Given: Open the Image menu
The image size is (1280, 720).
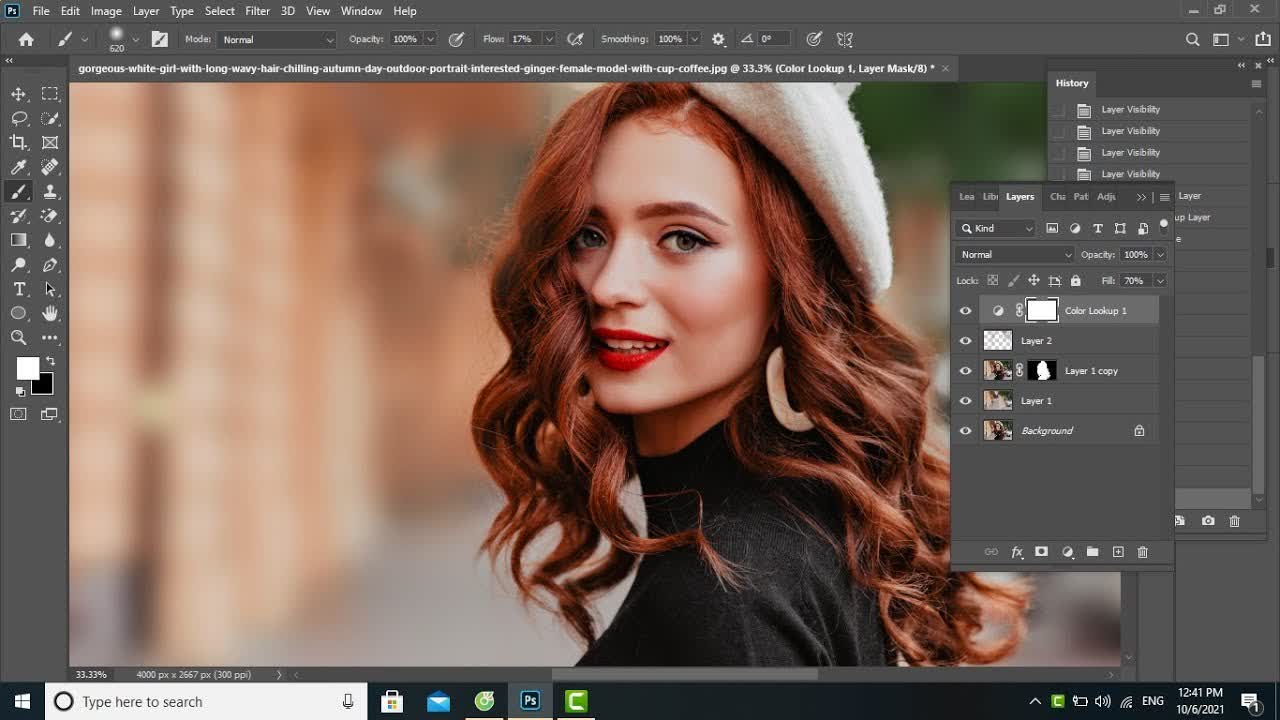Looking at the screenshot, I should tap(106, 11).
